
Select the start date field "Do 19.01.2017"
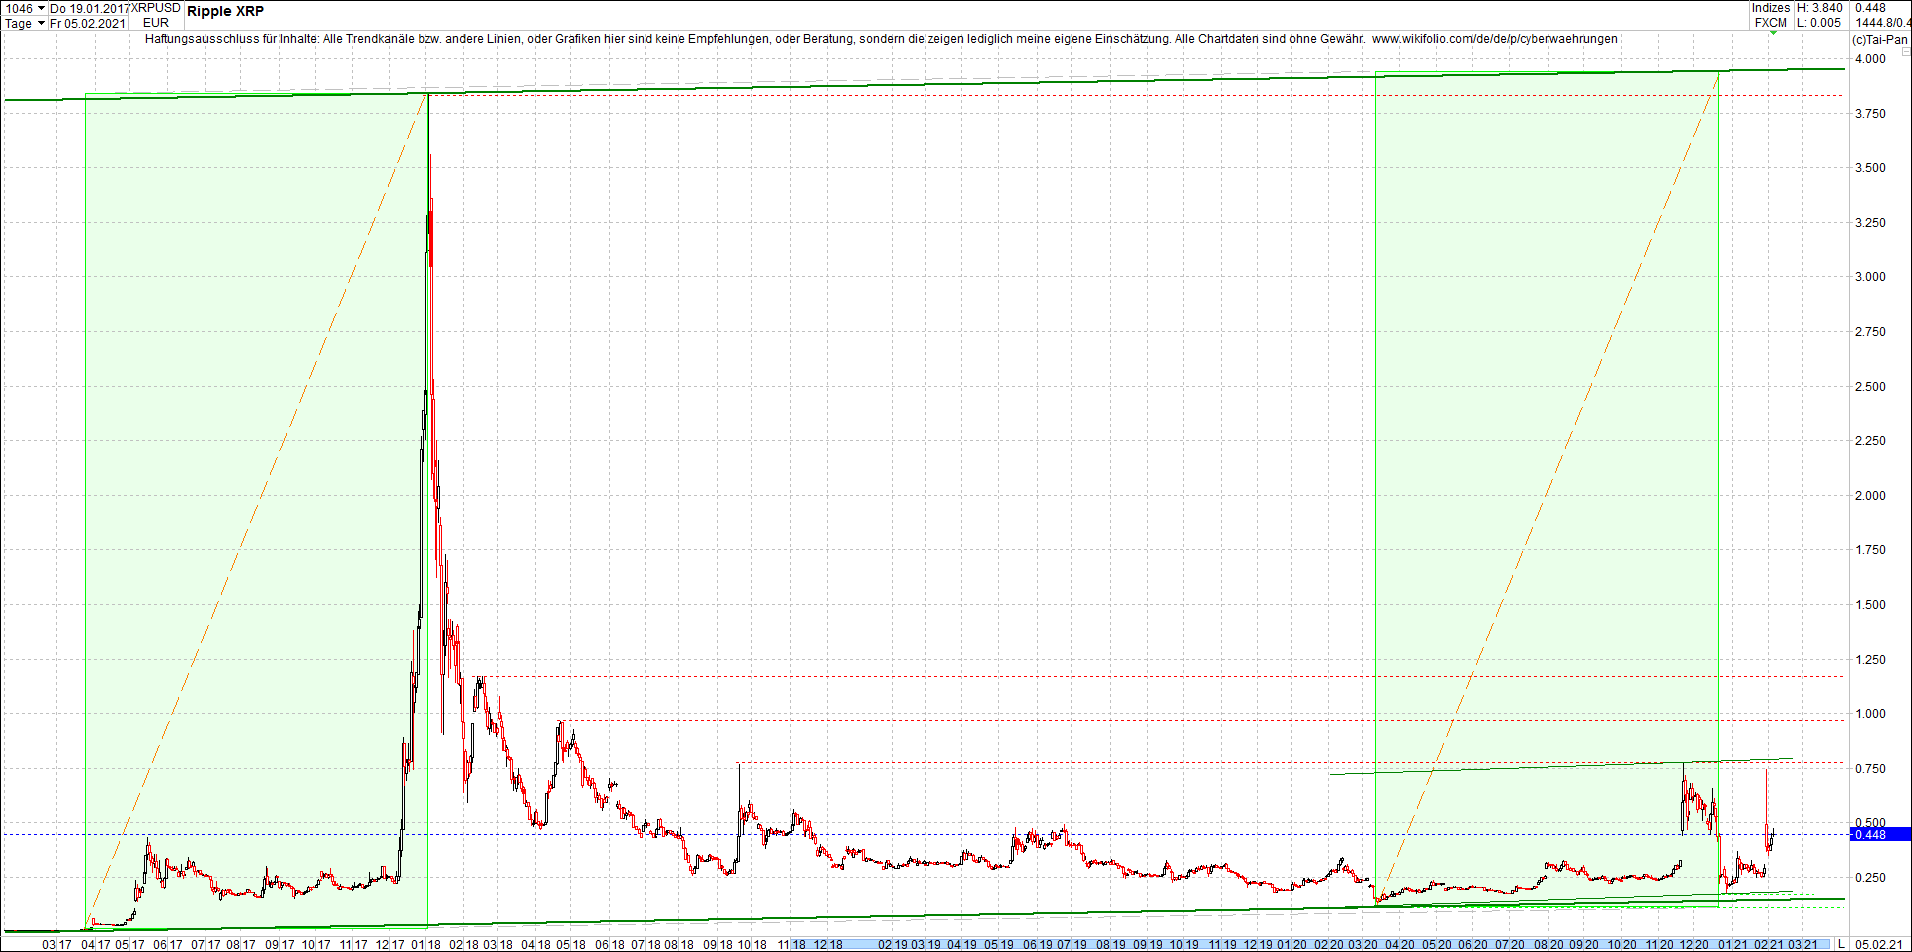[x=88, y=9]
